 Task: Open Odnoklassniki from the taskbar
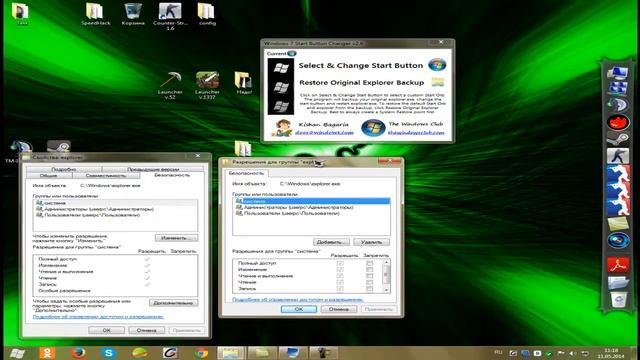(47, 353)
